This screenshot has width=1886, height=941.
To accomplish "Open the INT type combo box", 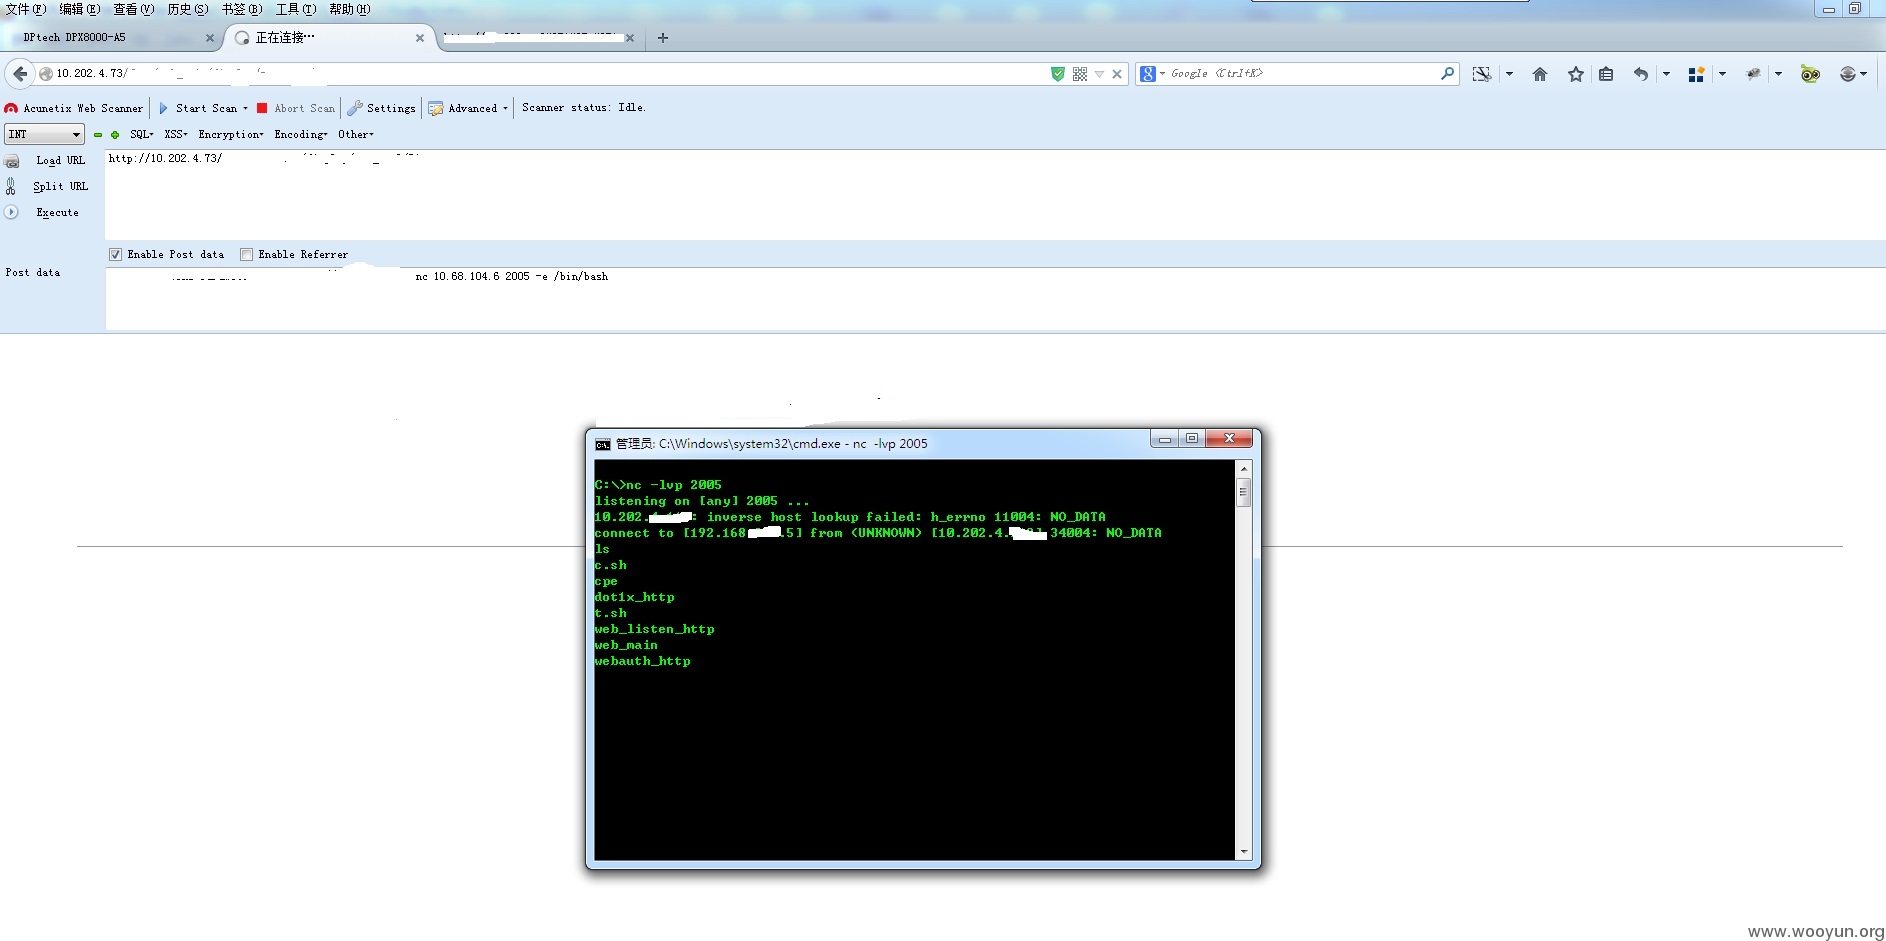I will pos(44,134).
